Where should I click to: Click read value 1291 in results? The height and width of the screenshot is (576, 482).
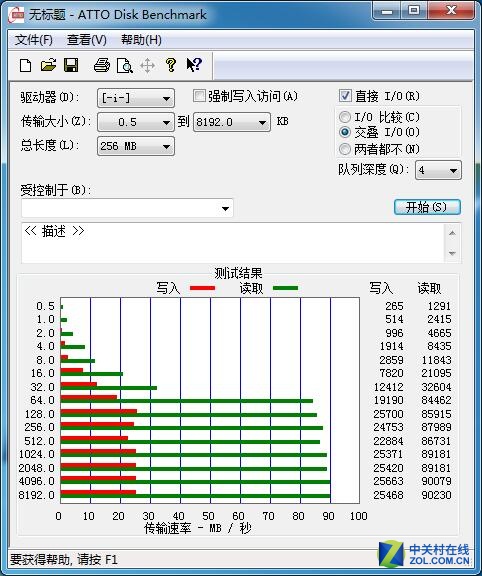pyautogui.click(x=439, y=306)
